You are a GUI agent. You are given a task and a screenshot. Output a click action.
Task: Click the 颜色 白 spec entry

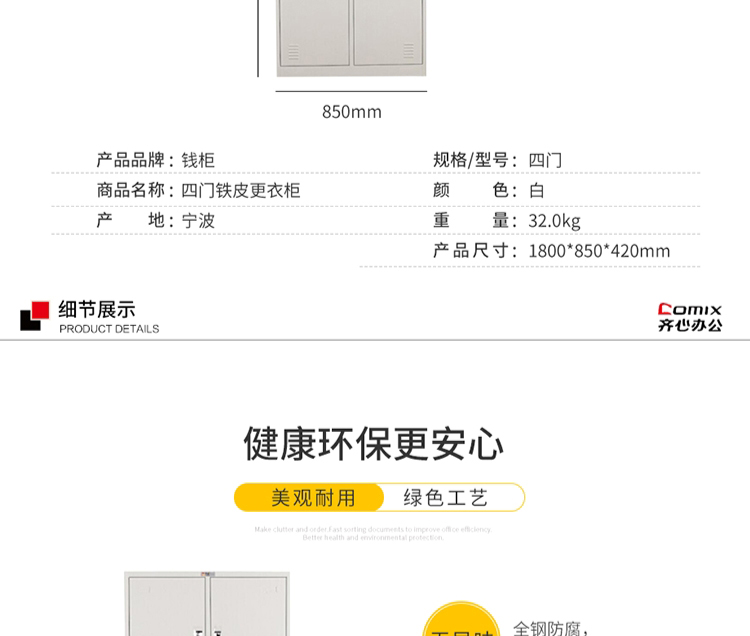click(488, 190)
